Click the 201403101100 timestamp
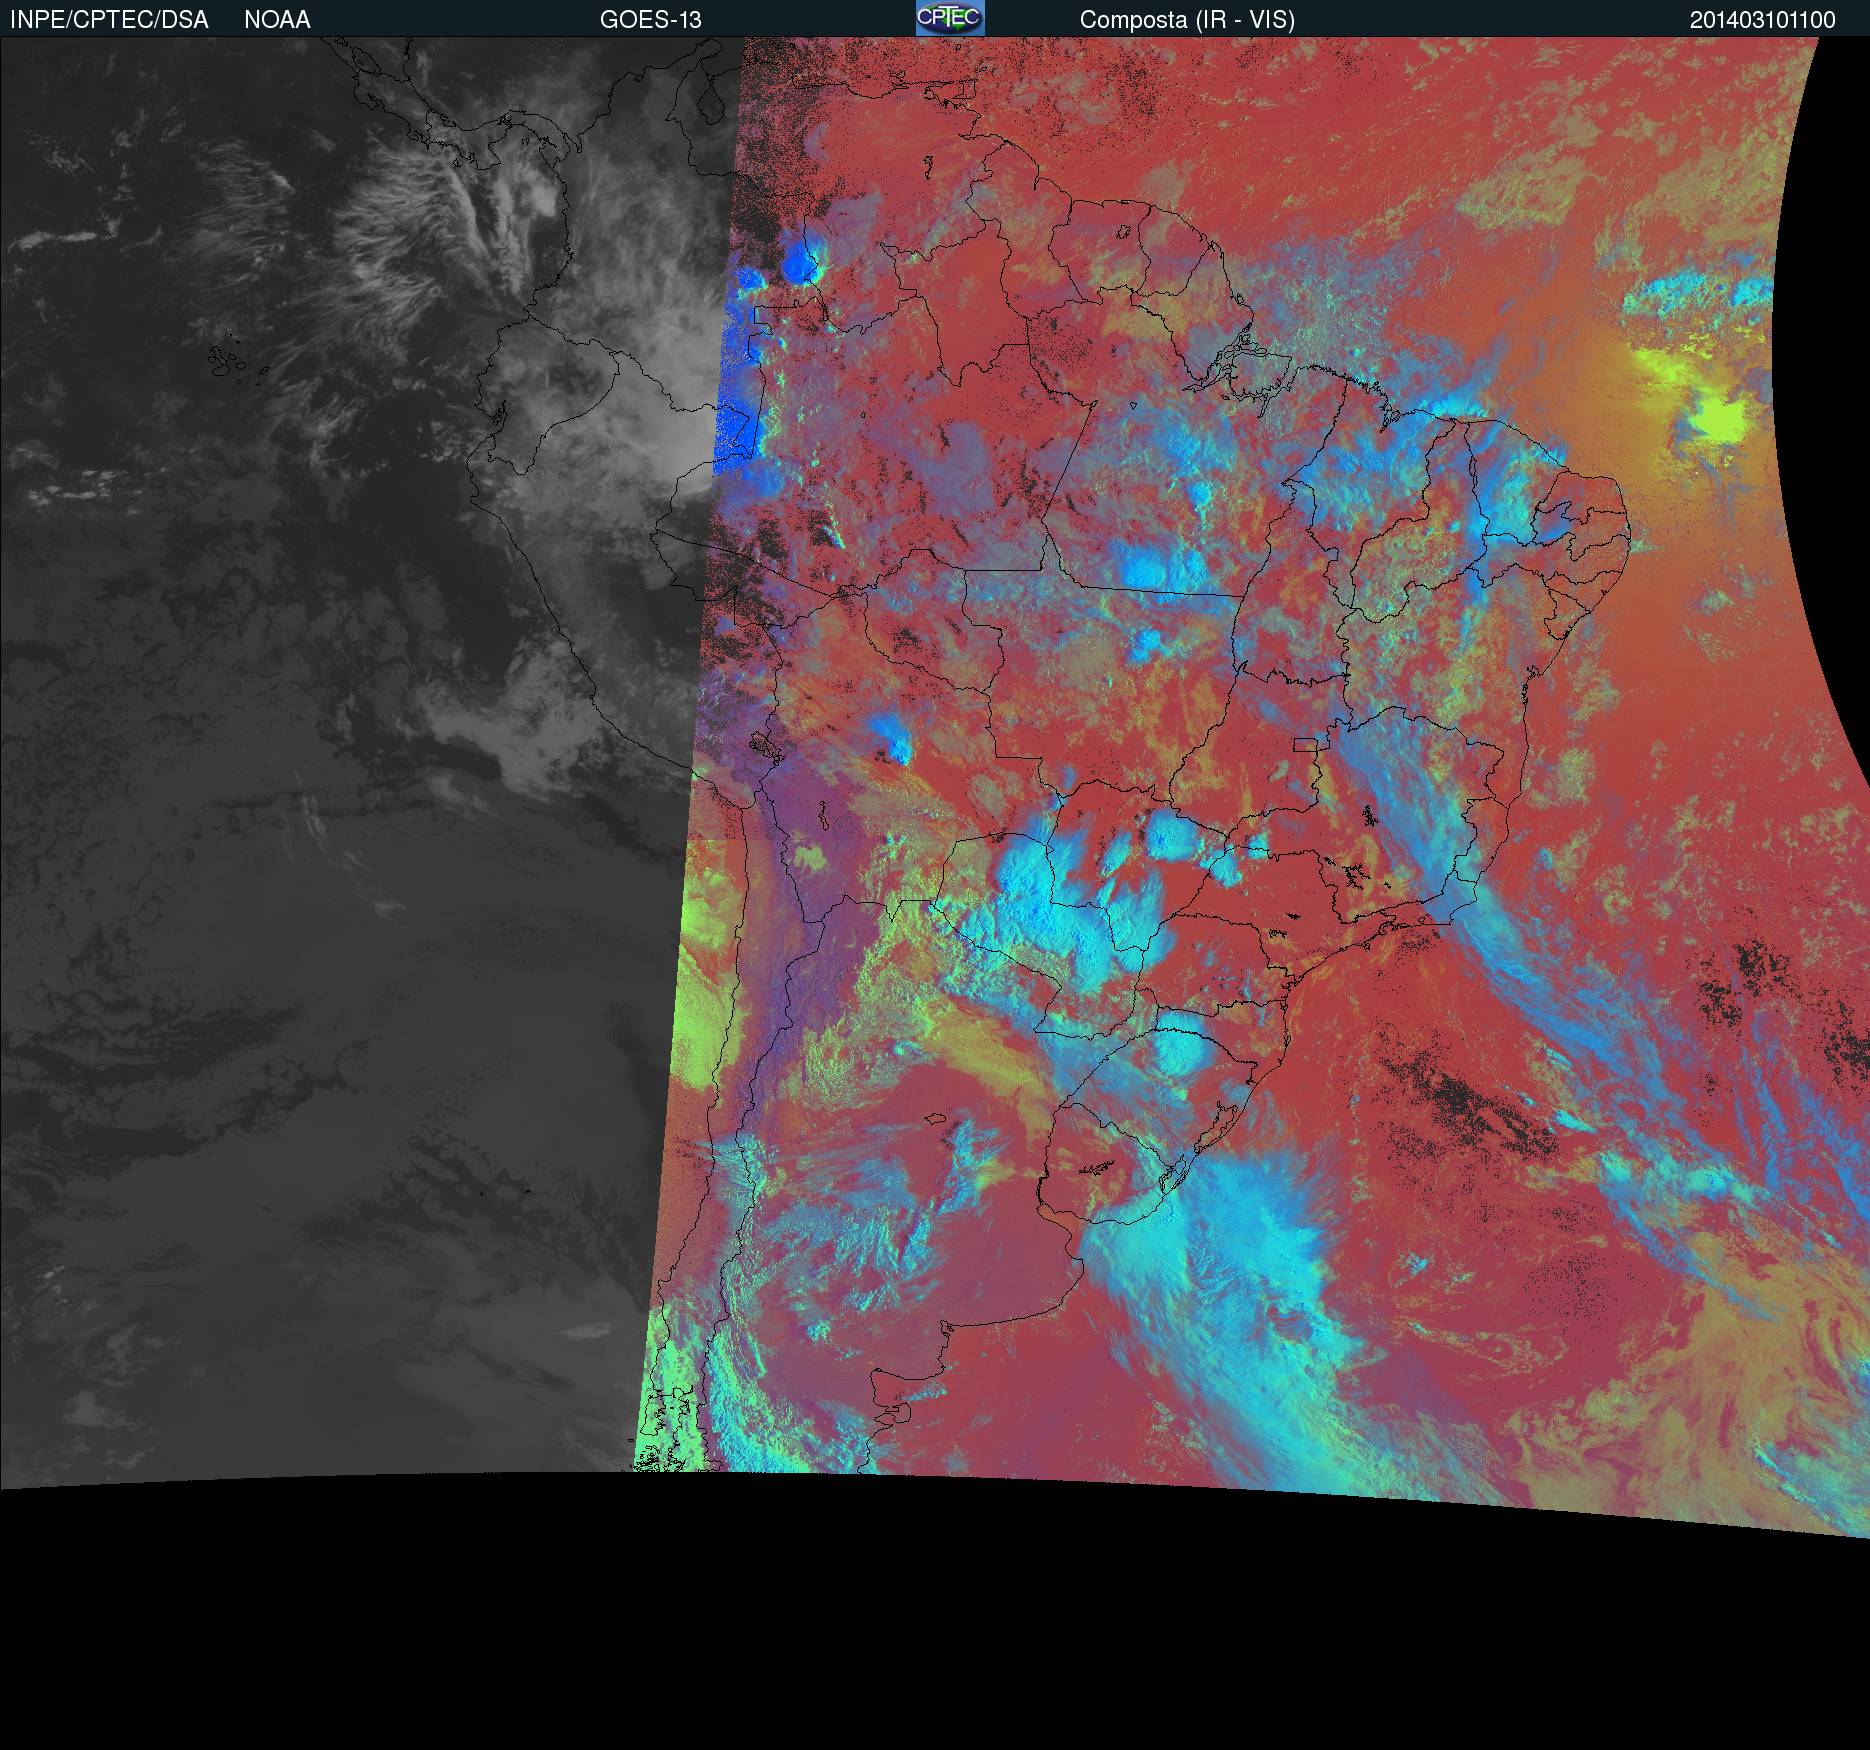This screenshot has height=1750, width=1870. click(x=1762, y=20)
